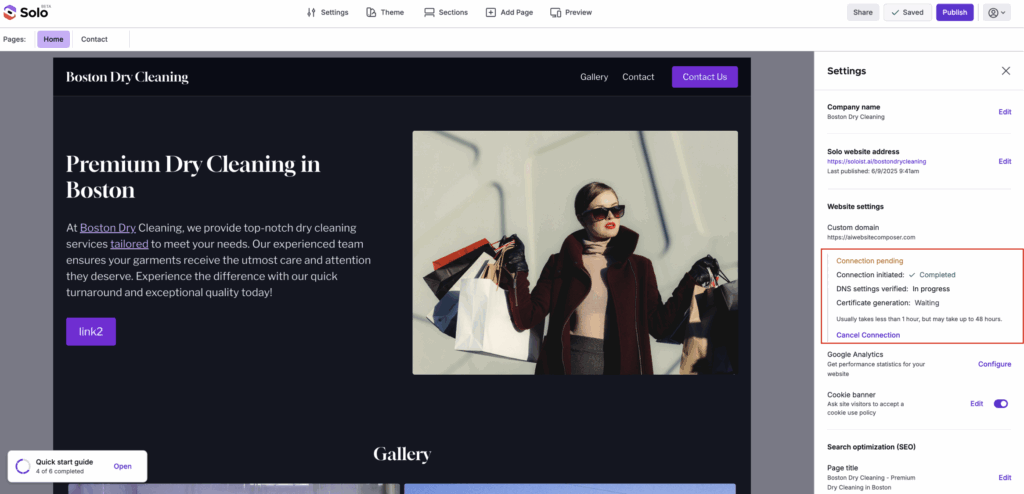Open the soloist.ai website address link
Screen dimensions: 1024x494
[x=876, y=161]
